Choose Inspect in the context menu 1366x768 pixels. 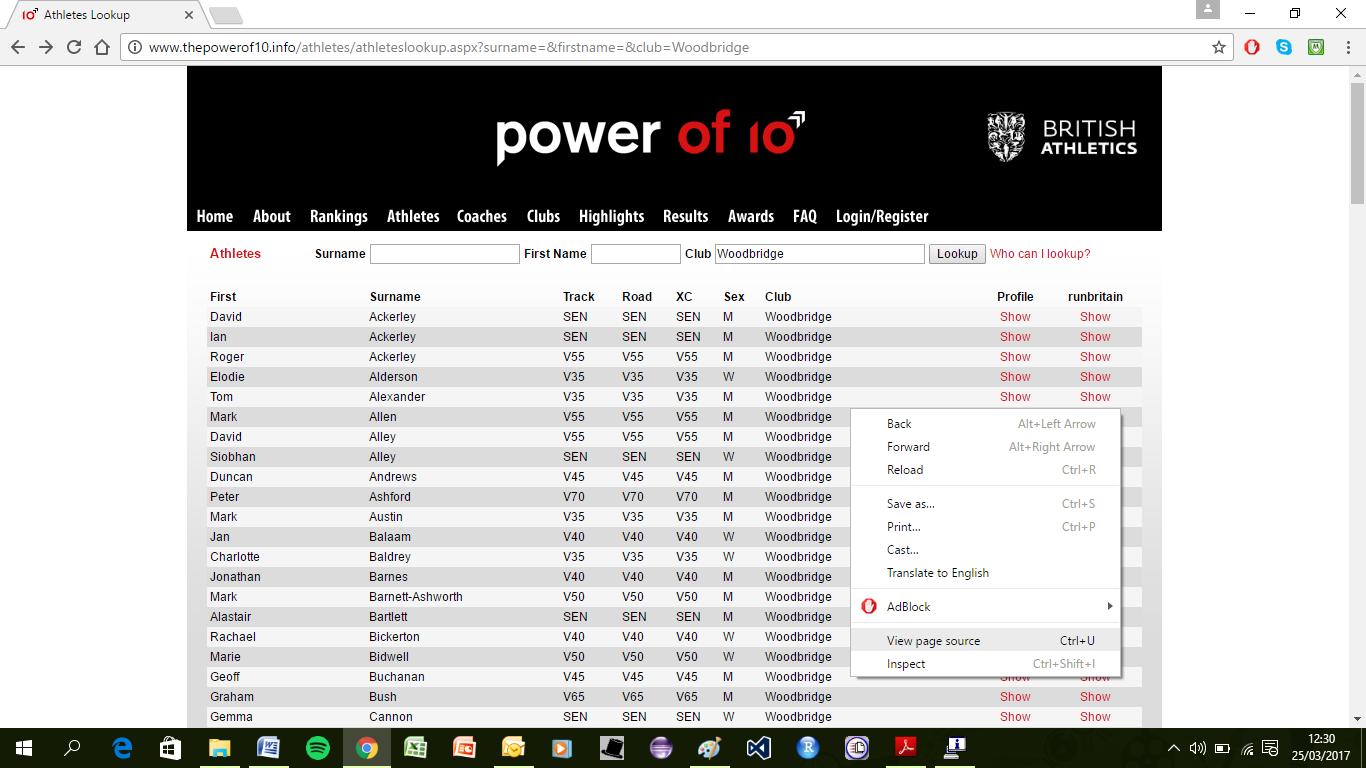[906, 664]
